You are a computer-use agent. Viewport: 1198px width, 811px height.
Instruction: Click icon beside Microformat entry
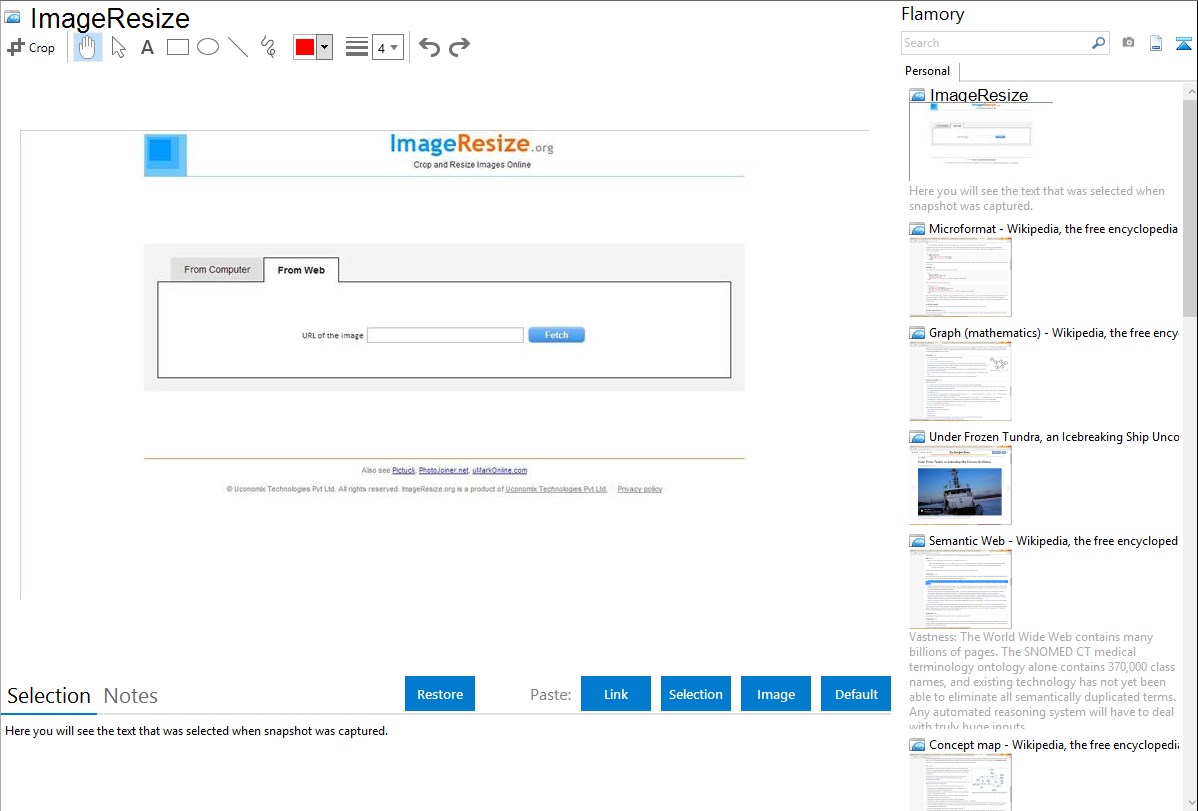pyautogui.click(x=917, y=229)
